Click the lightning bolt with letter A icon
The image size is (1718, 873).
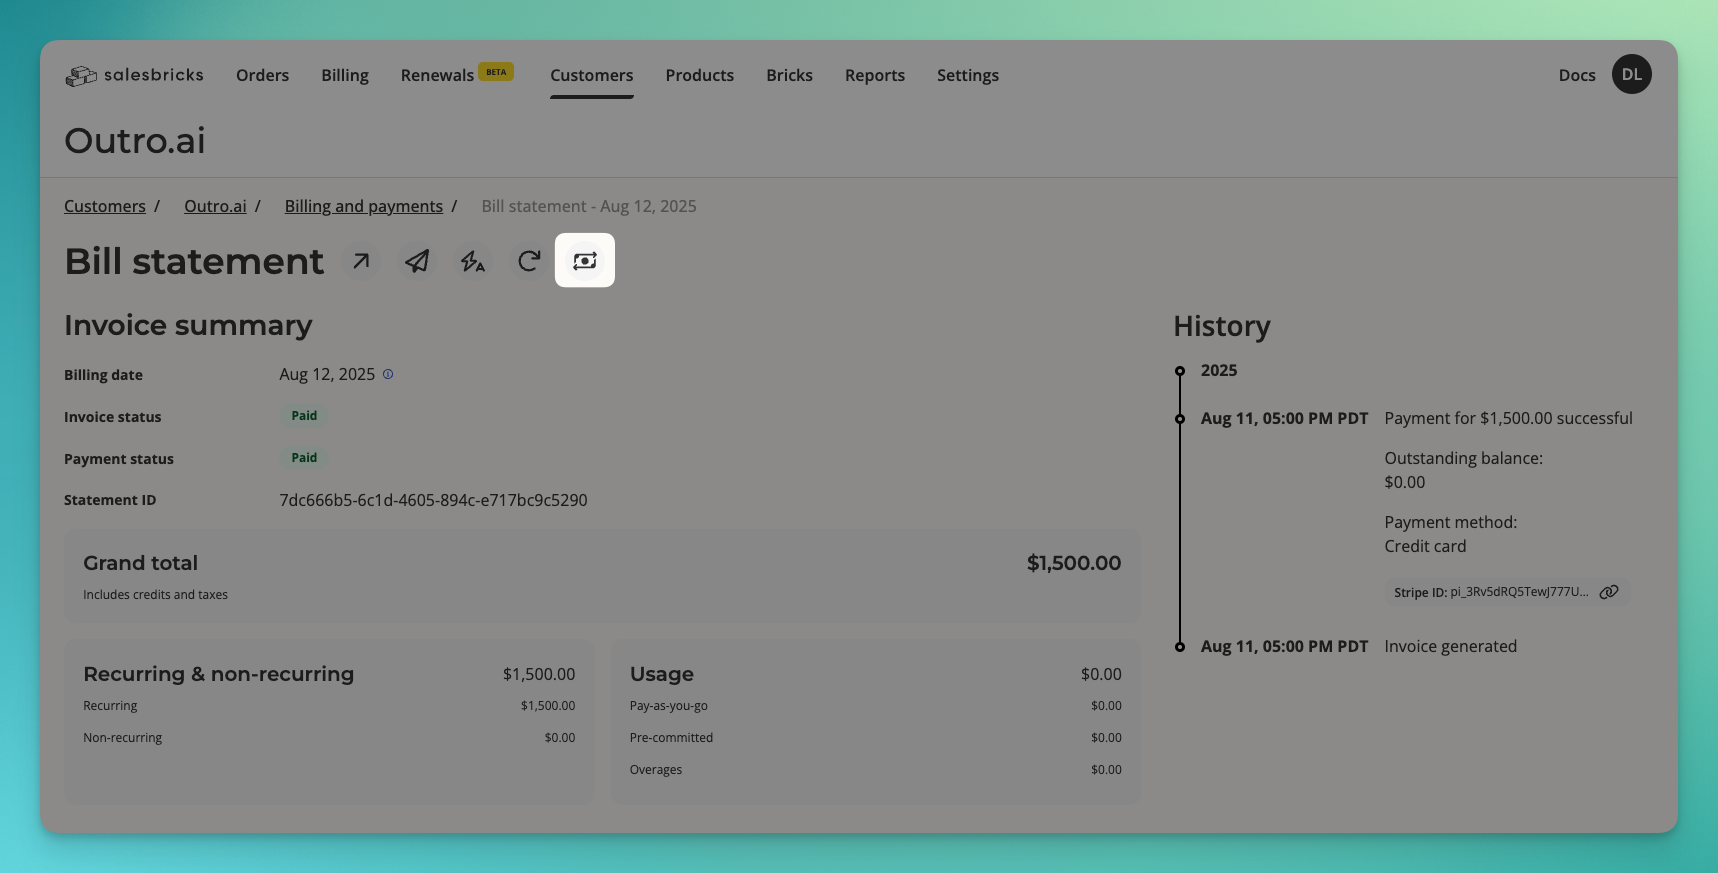[x=473, y=261]
